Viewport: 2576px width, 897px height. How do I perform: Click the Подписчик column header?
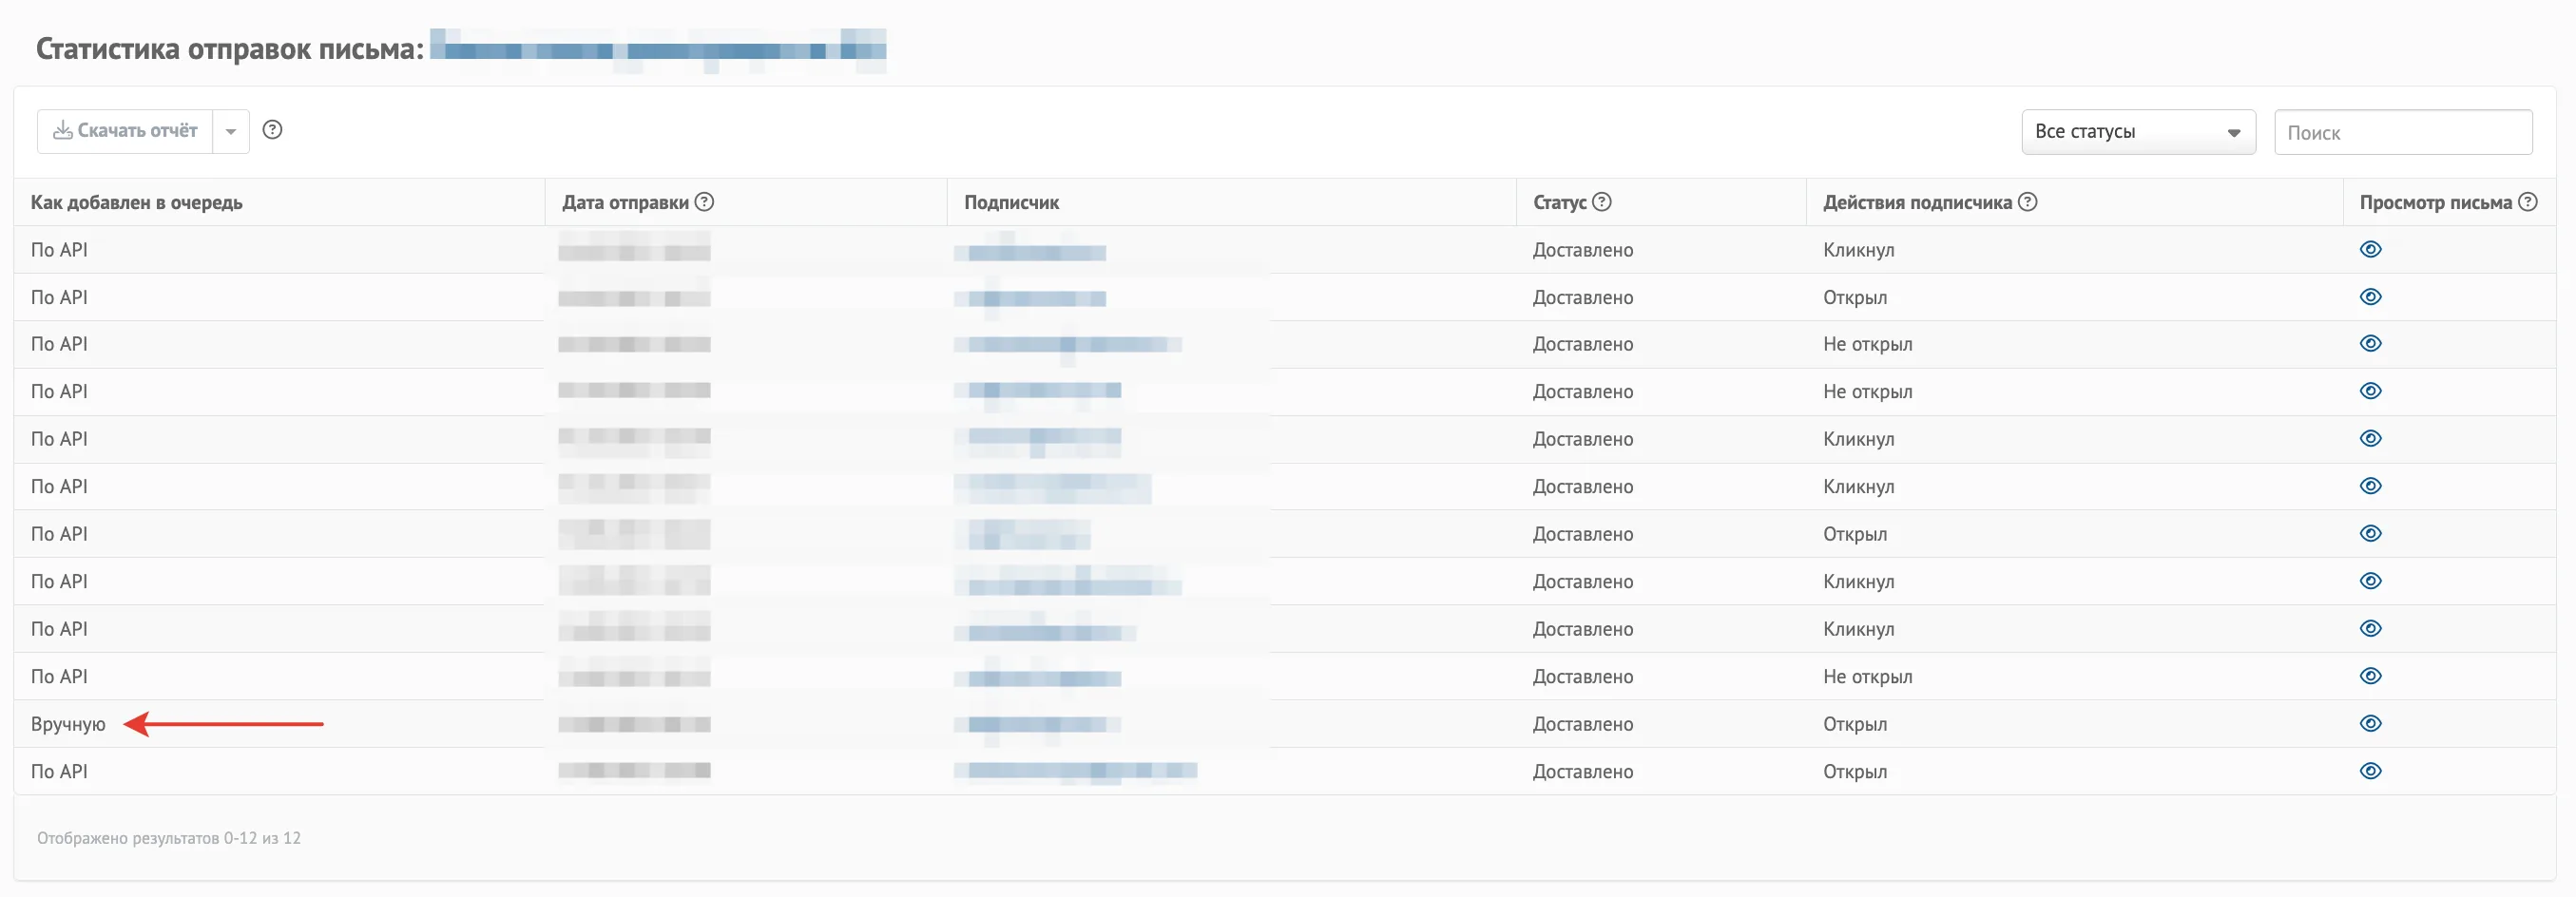tap(1011, 202)
